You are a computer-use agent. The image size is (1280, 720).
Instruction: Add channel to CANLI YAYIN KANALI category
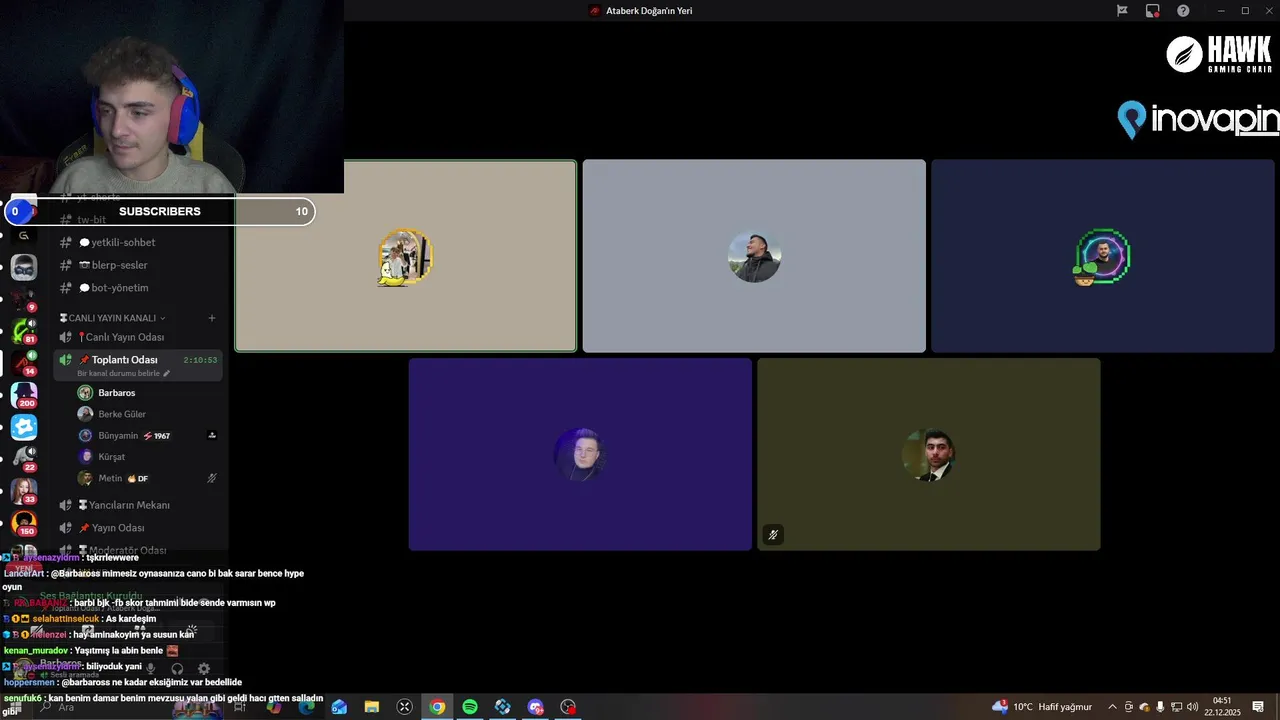211,318
